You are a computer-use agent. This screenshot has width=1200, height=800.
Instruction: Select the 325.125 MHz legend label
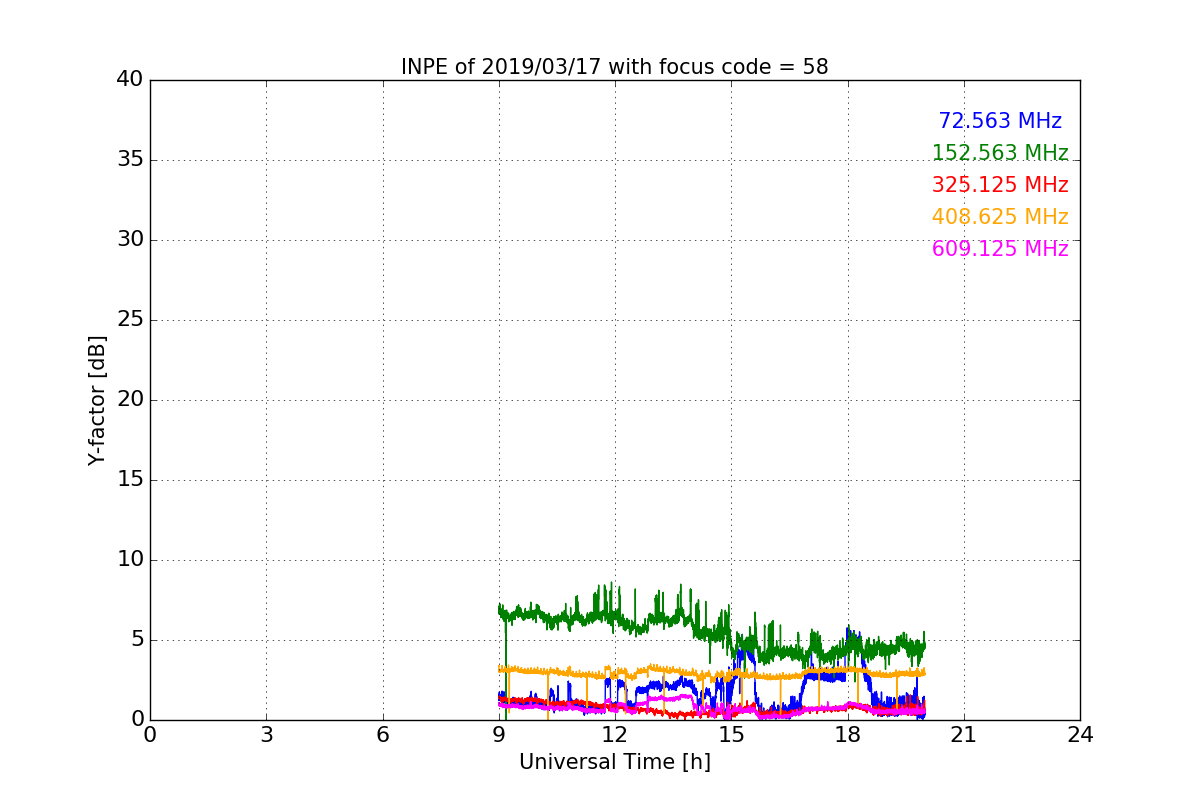pyautogui.click(x=1000, y=185)
